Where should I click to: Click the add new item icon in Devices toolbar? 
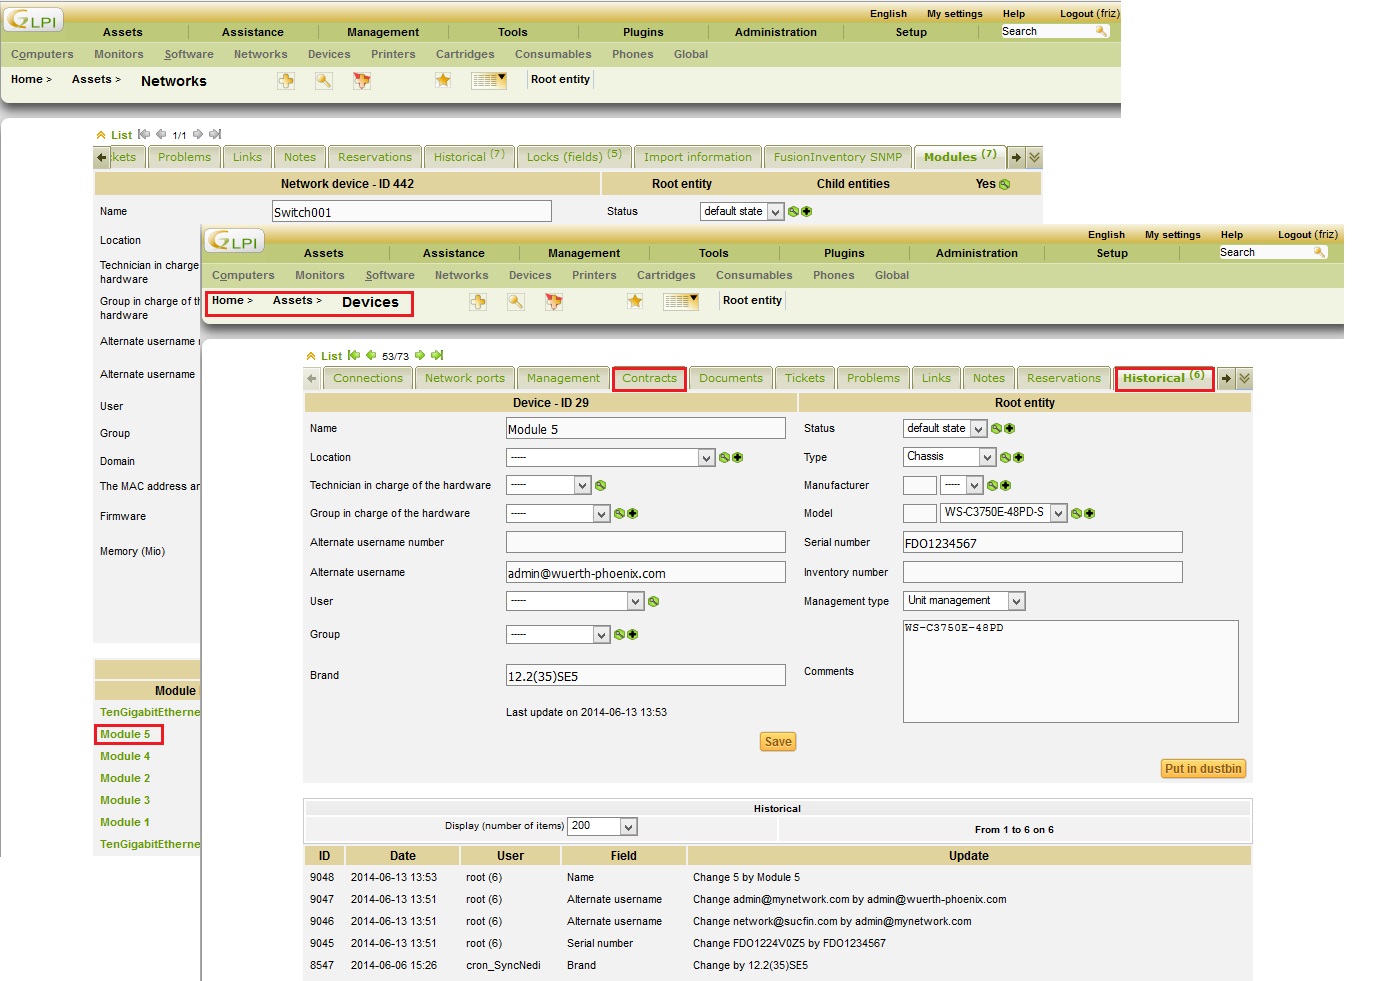point(478,301)
